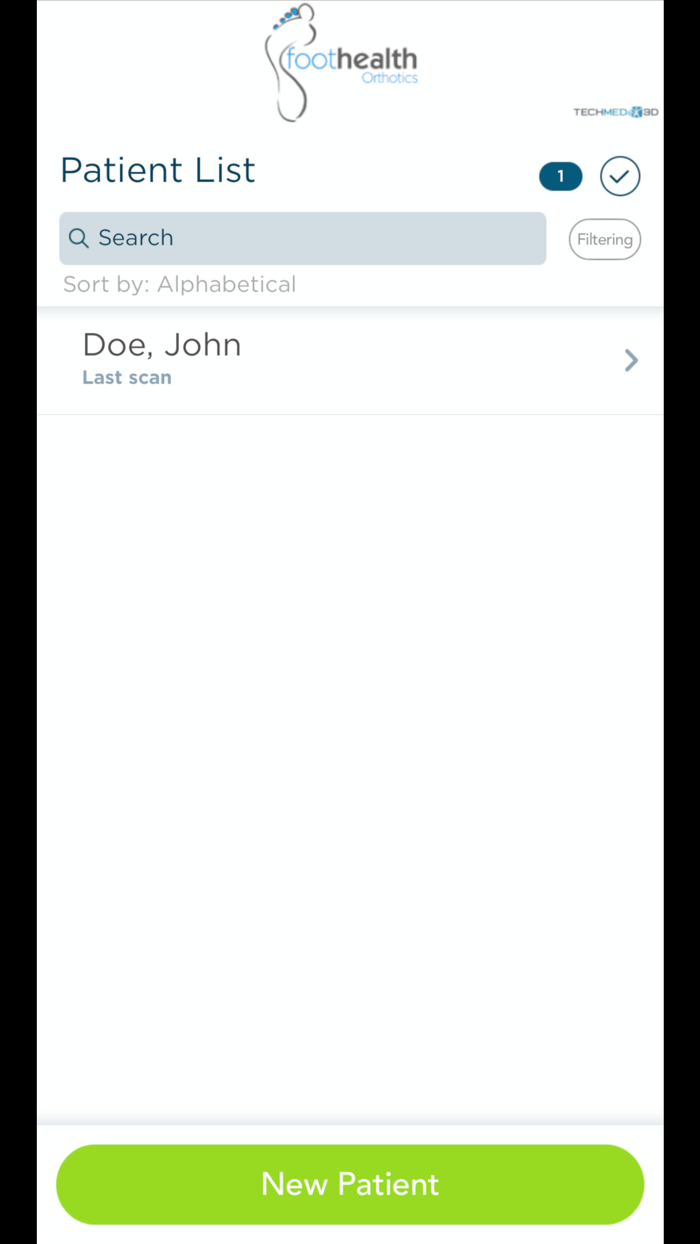Click the TechMed 3D logo
Viewport: 700px width, 1244px height.
pyautogui.click(x=615, y=112)
